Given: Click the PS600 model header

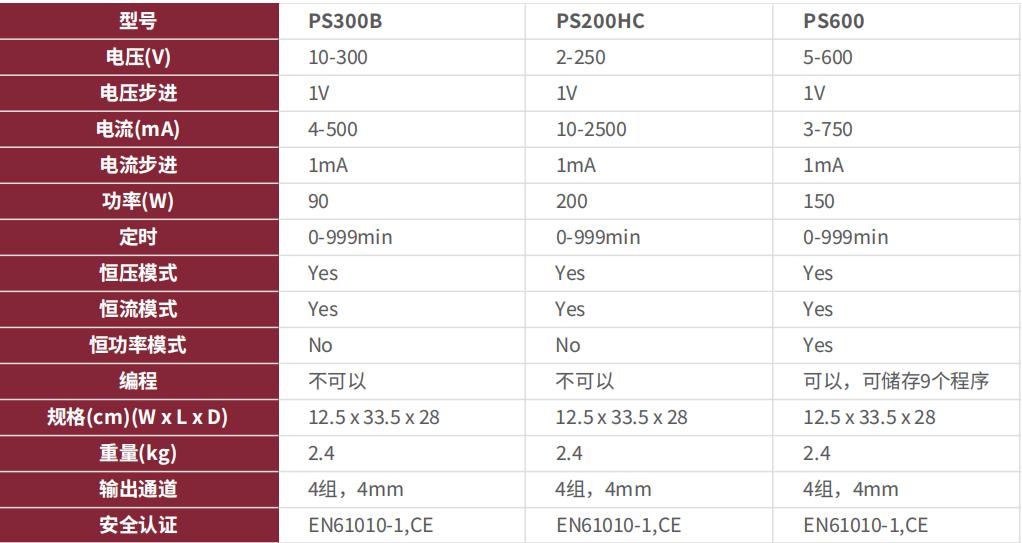Looking at the screenshot, I should pyautogui.click(x=834, y=21).
